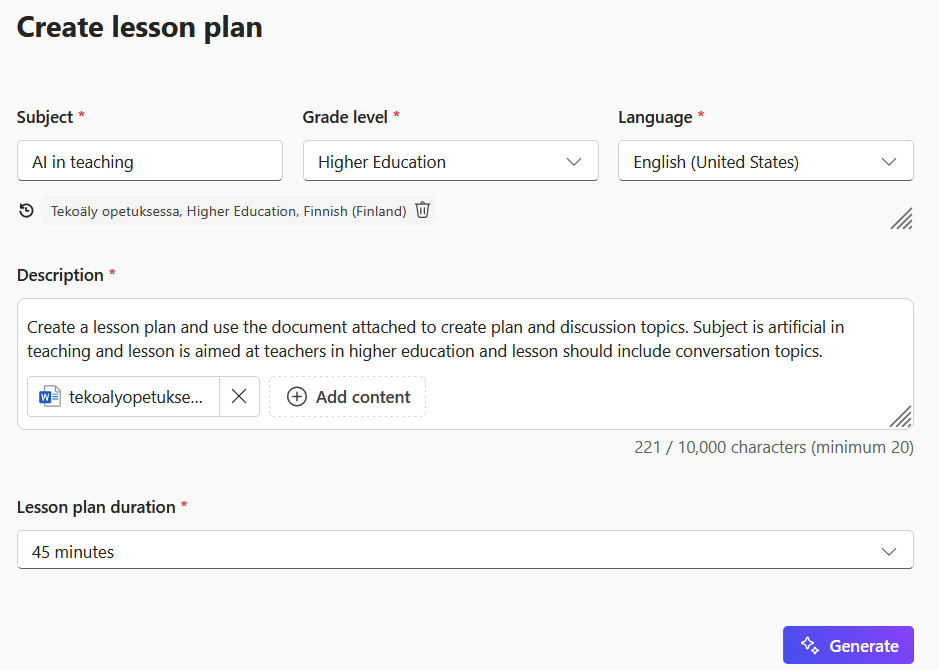Click the Add content button
The height and width of the screenshot is (670, 939).
click(347, 396)
